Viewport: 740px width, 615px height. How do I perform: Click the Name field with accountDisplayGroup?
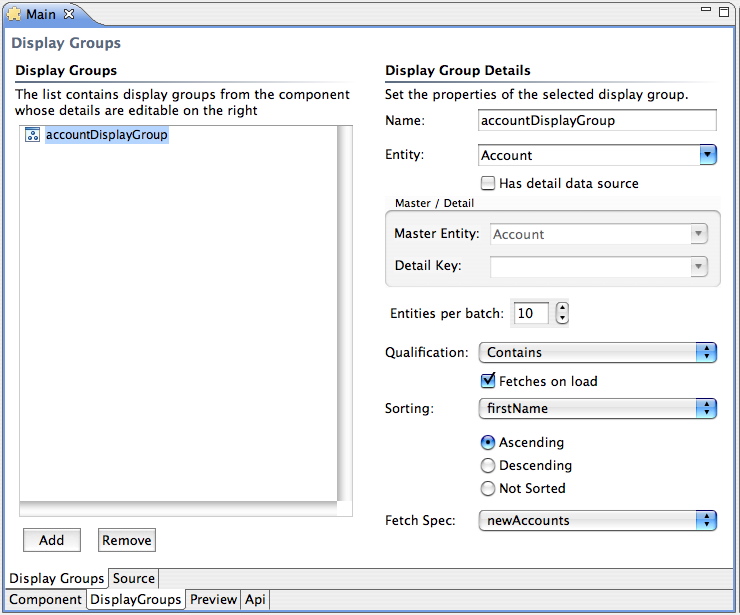point(597,120)
